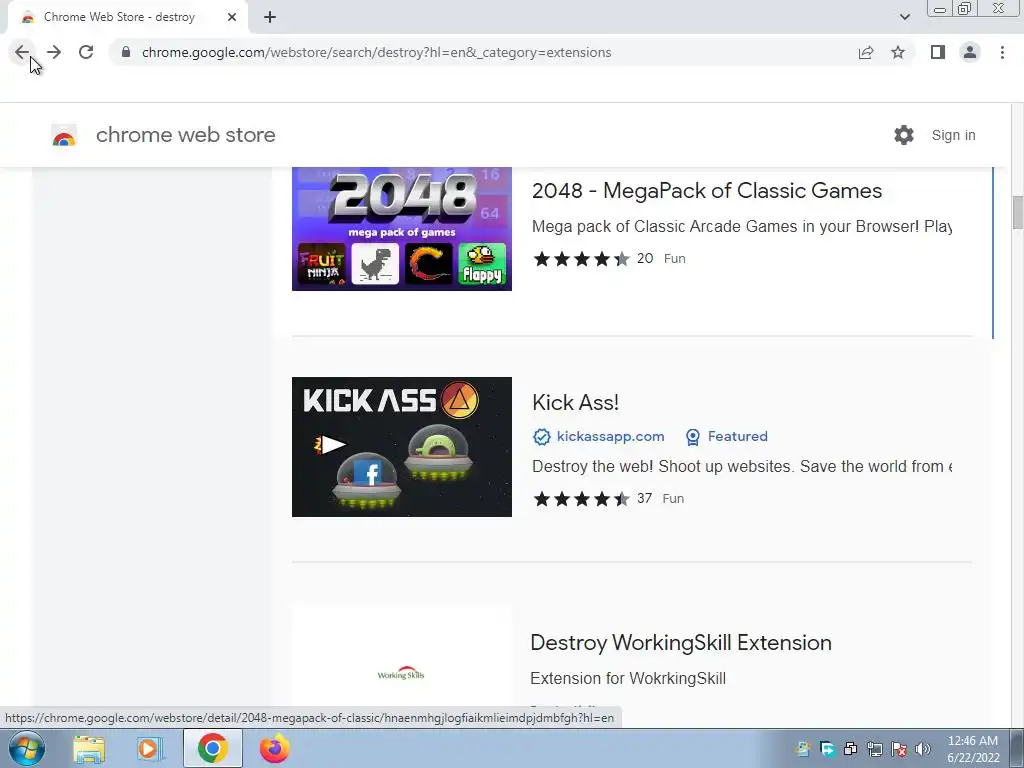Image resolution: width=1024 pixels, height=768 pixels.
Task: Sign in to Chrome Web Store
Action: click(x=953, y=135)
